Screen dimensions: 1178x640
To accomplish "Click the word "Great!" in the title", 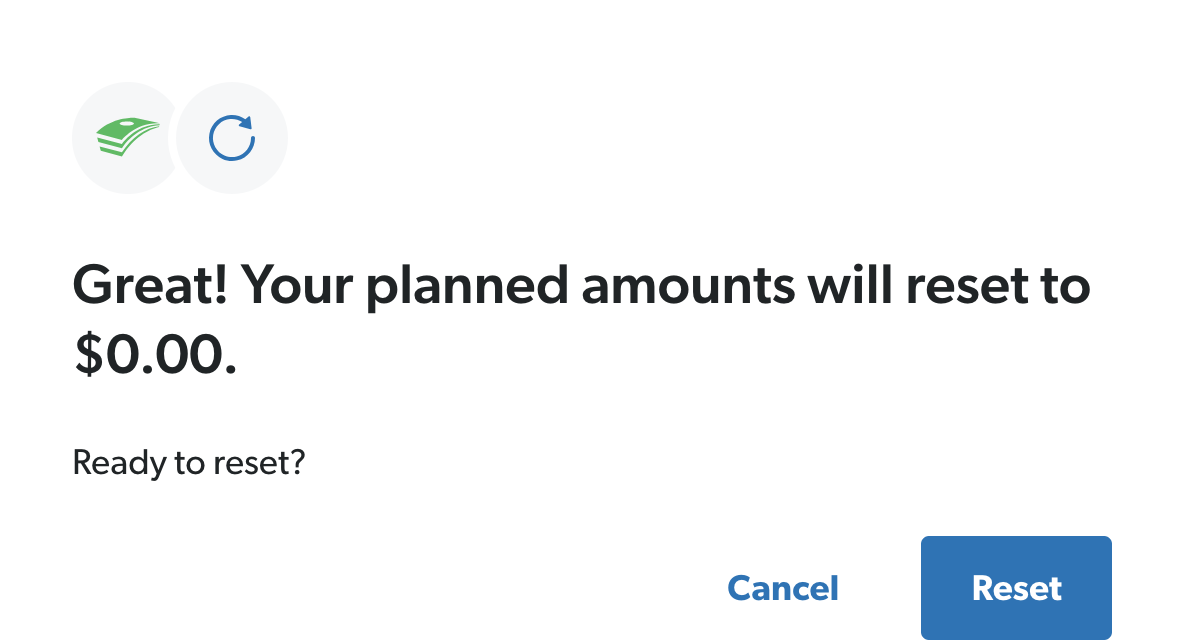I will [x=150, y=286].
